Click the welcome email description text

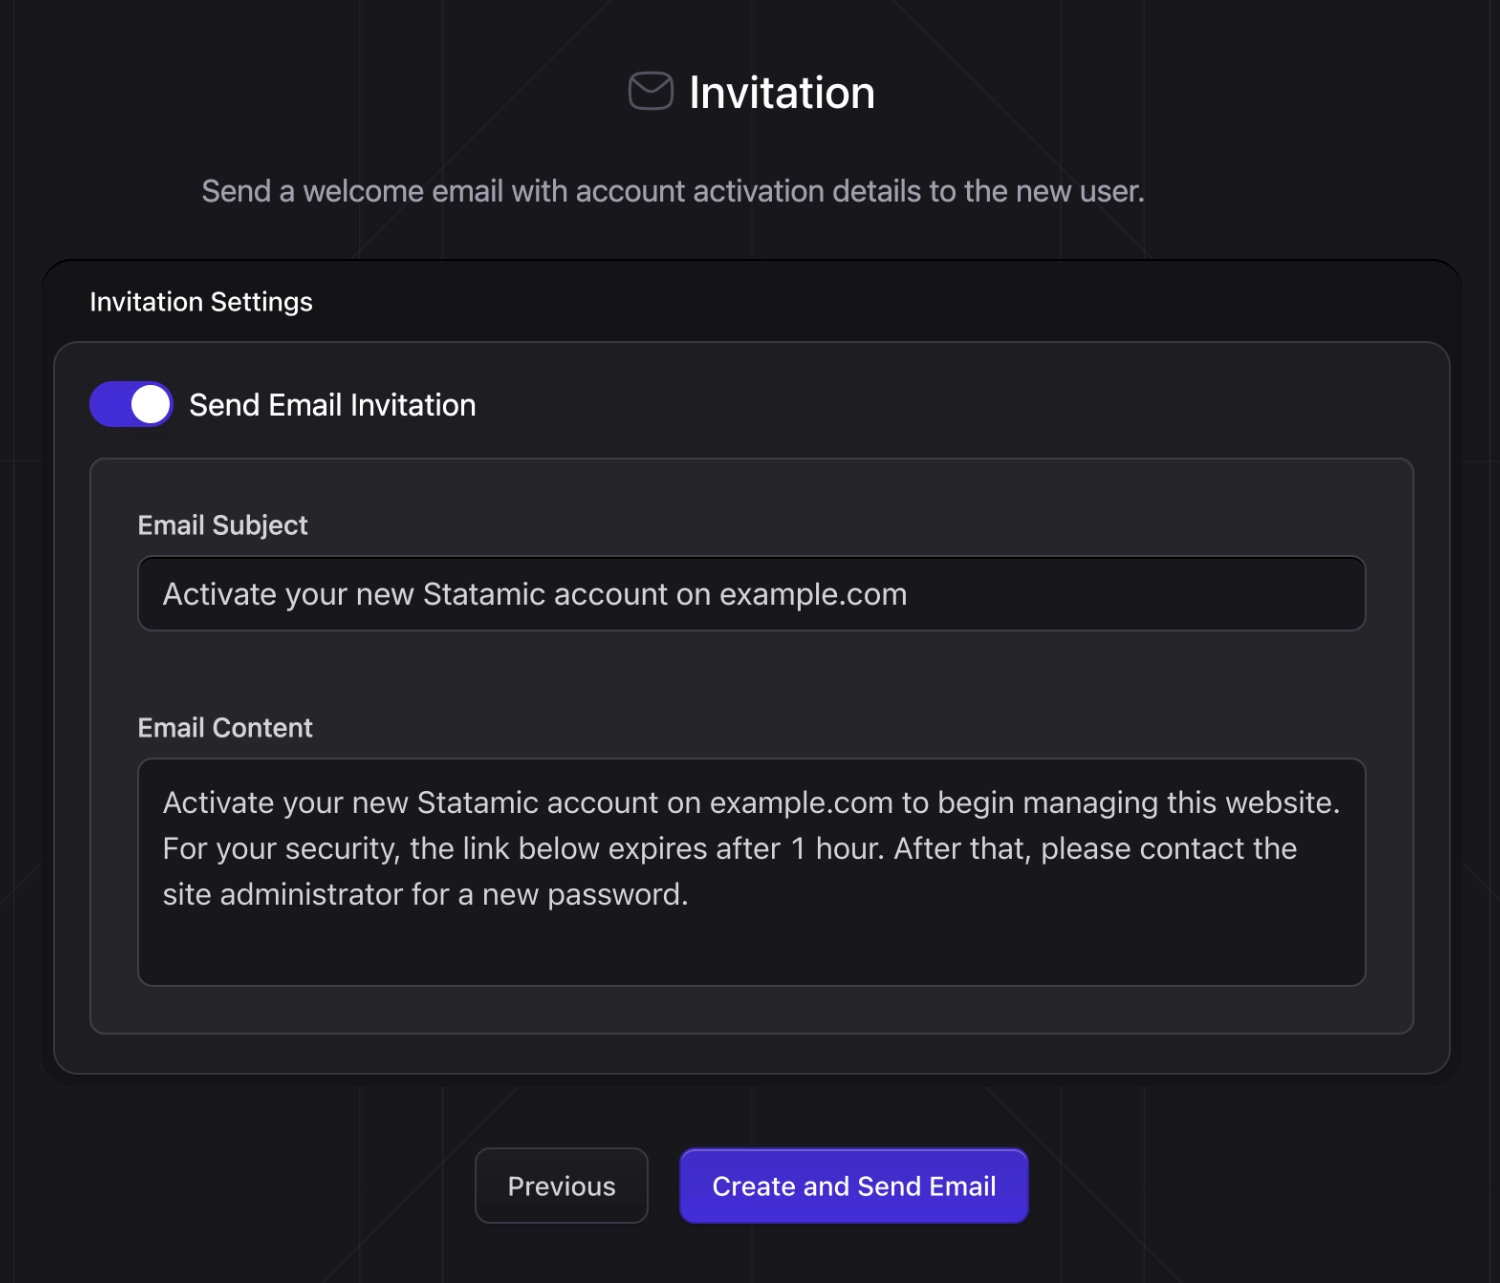point(673,191)
